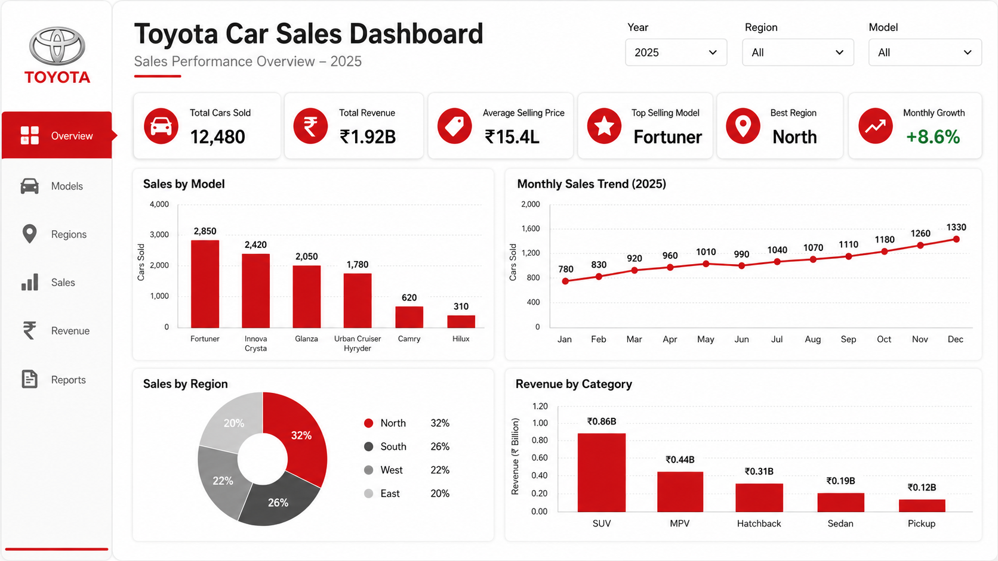Go to the Overview menu item
This screenshot has height=561, width=998.
click(x=57, y=135)
